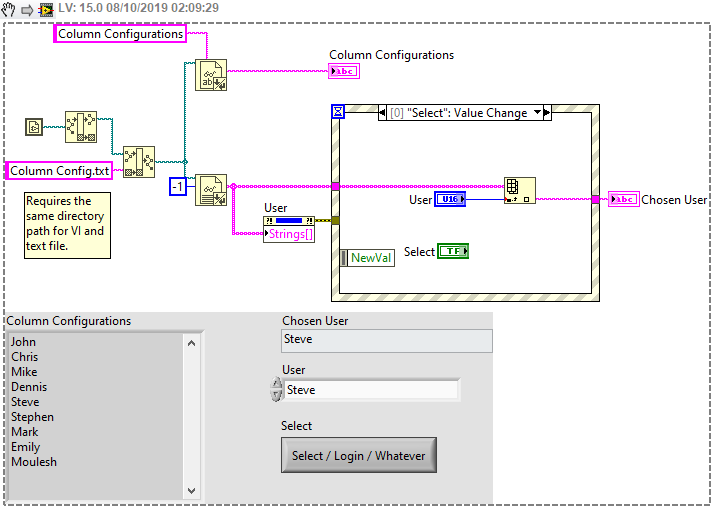Click John in the Column Configurations list
Screen dimensions: 714x509
tap(23, 342)
